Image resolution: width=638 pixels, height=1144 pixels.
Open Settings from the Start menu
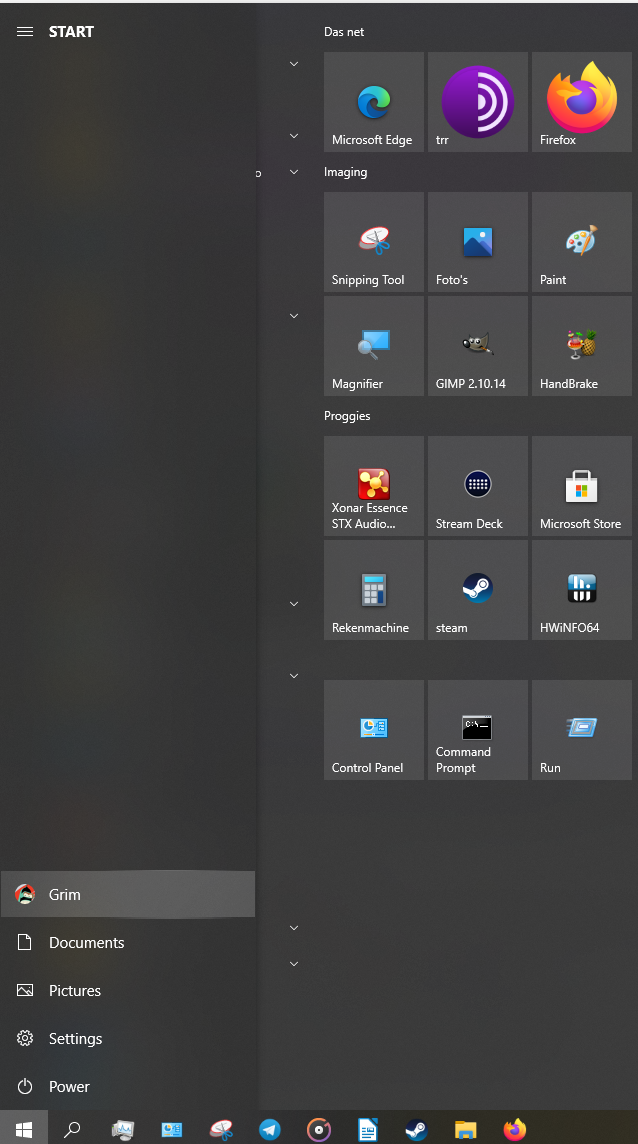(128, 1038)
